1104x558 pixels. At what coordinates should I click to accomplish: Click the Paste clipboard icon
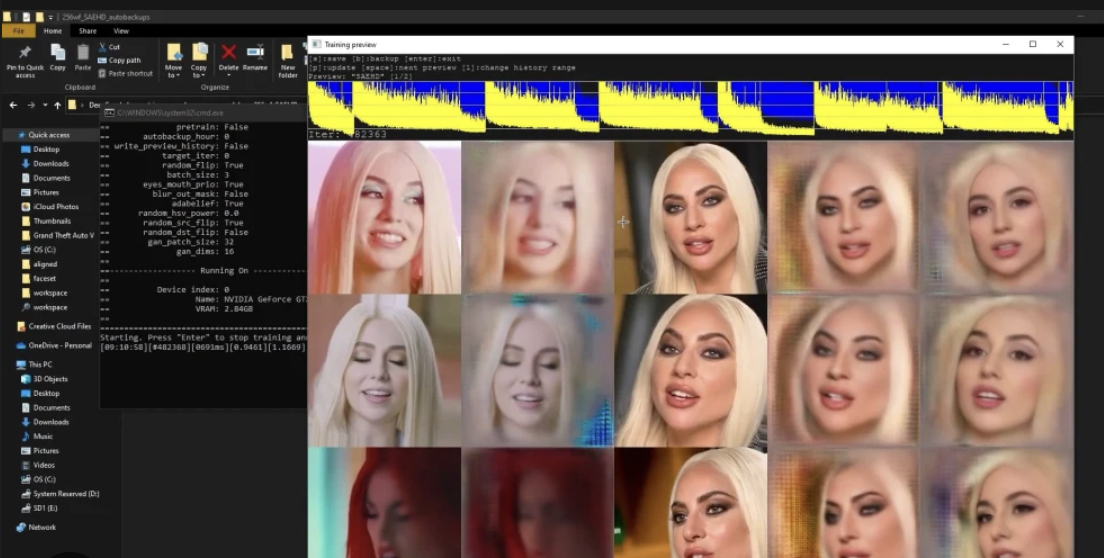click(x=83, y=52)
